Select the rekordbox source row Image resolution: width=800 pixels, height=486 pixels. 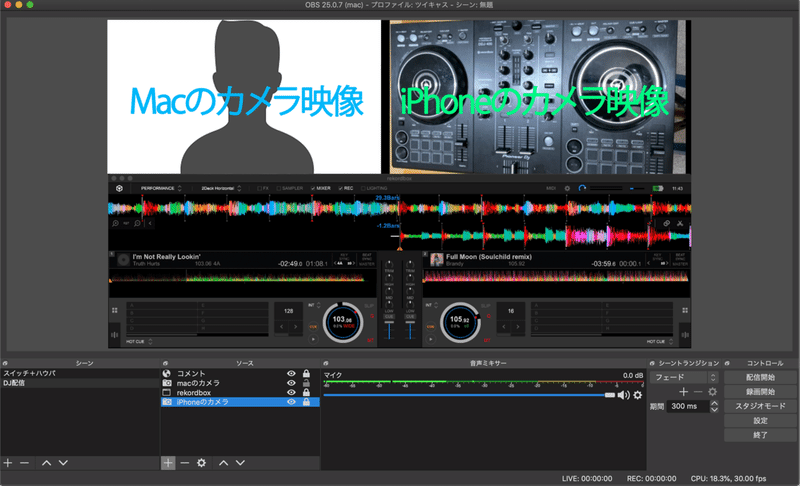click(240, 393)
